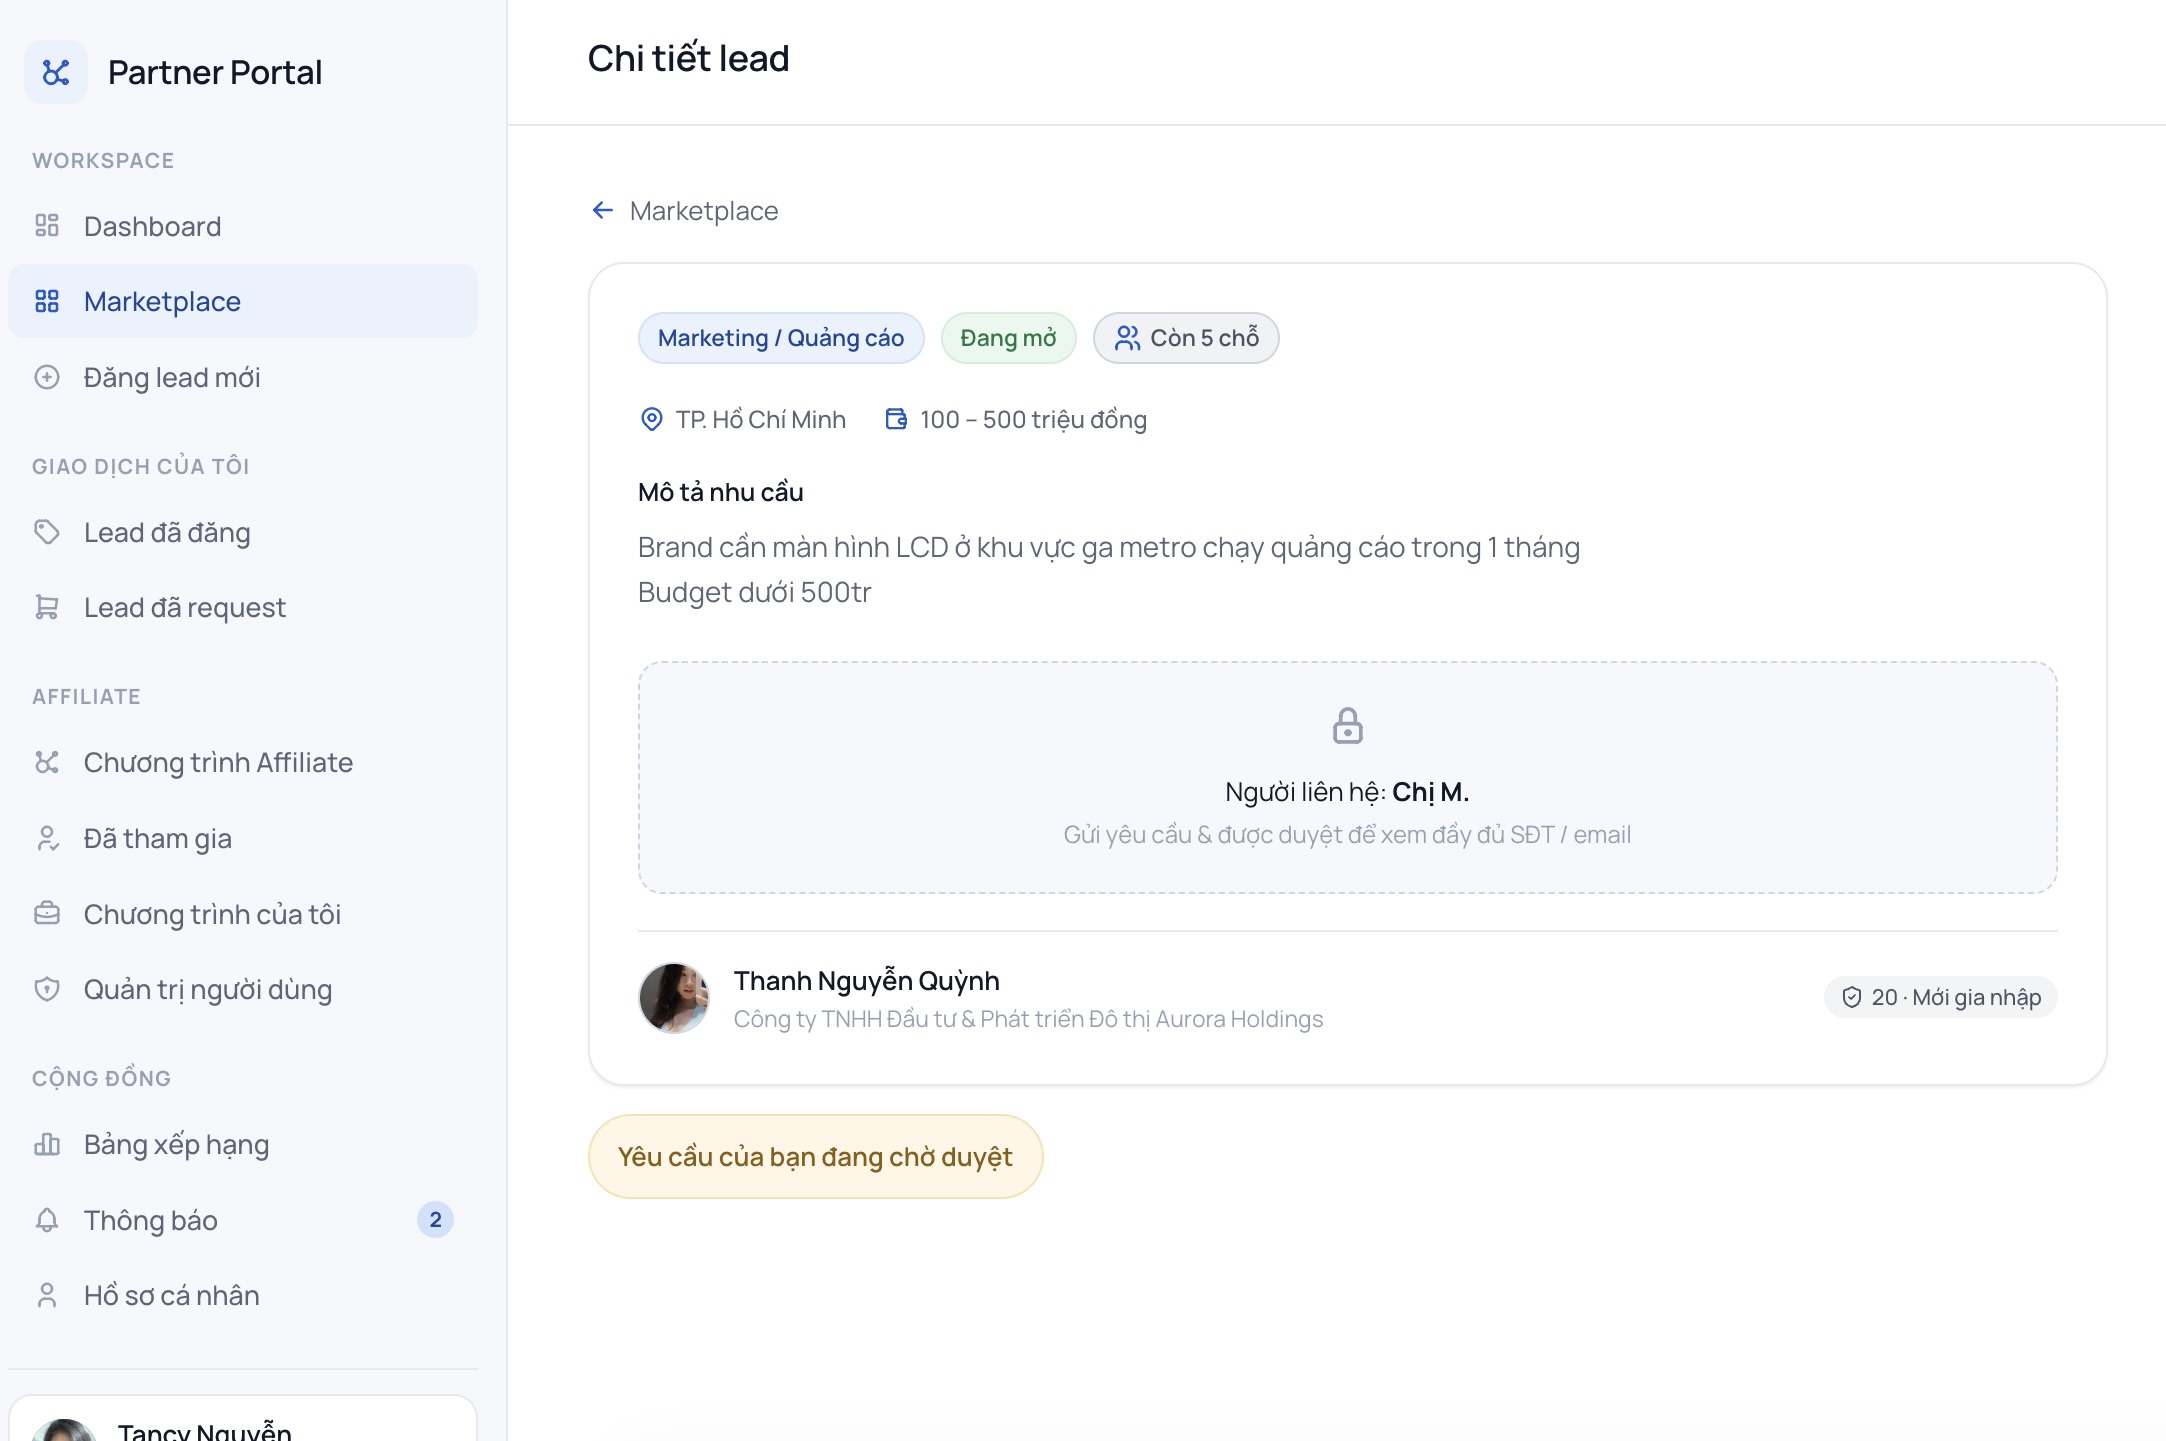Open Đăng lead mới page

[243, 377]
